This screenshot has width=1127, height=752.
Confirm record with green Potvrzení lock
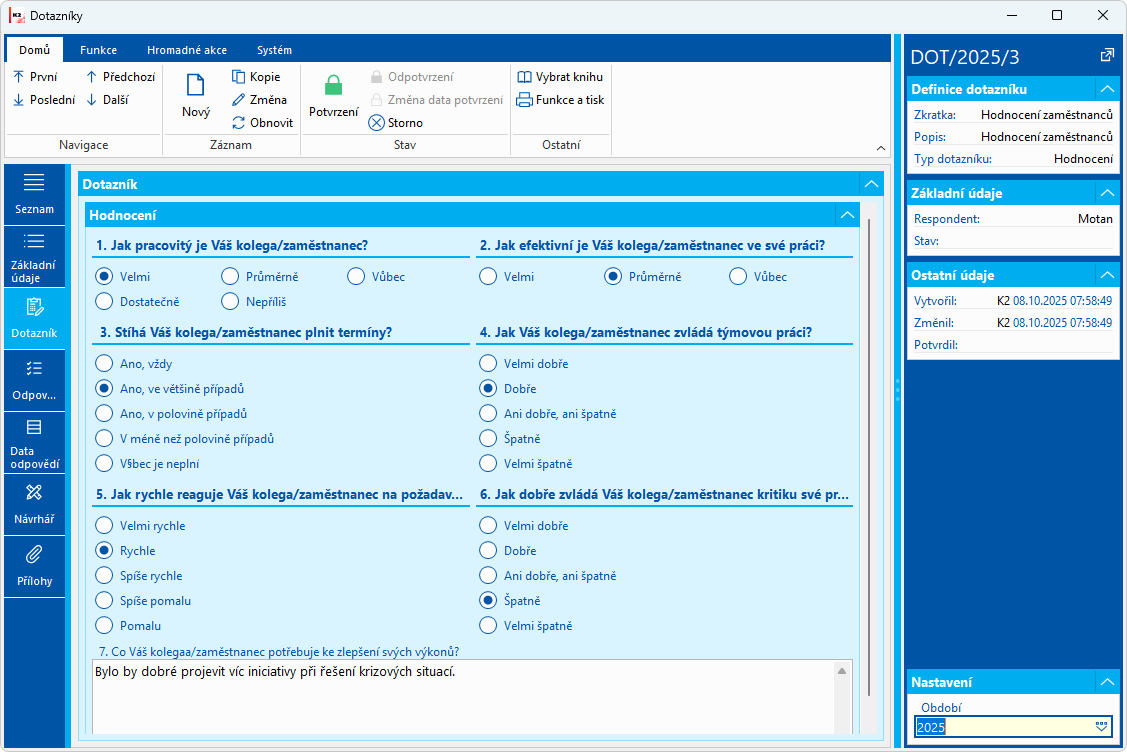point(334,96)
